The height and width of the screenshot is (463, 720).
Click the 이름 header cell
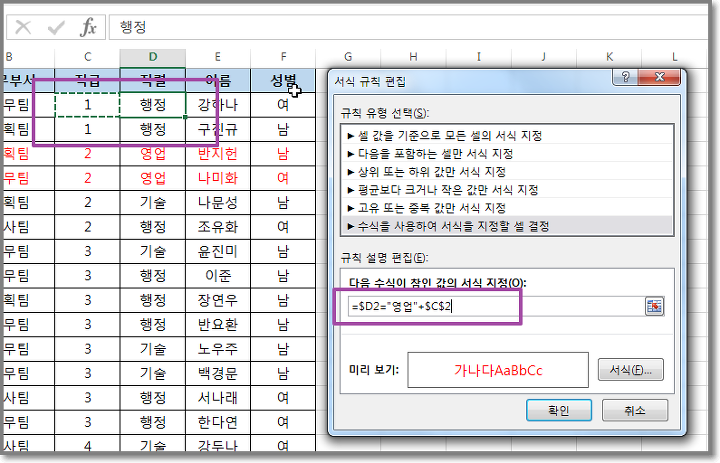(x=218, y=81)
